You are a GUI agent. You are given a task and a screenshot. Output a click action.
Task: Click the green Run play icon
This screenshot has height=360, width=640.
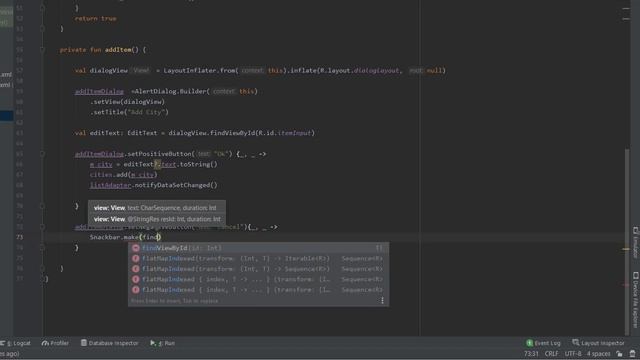[x=153, y=343]
